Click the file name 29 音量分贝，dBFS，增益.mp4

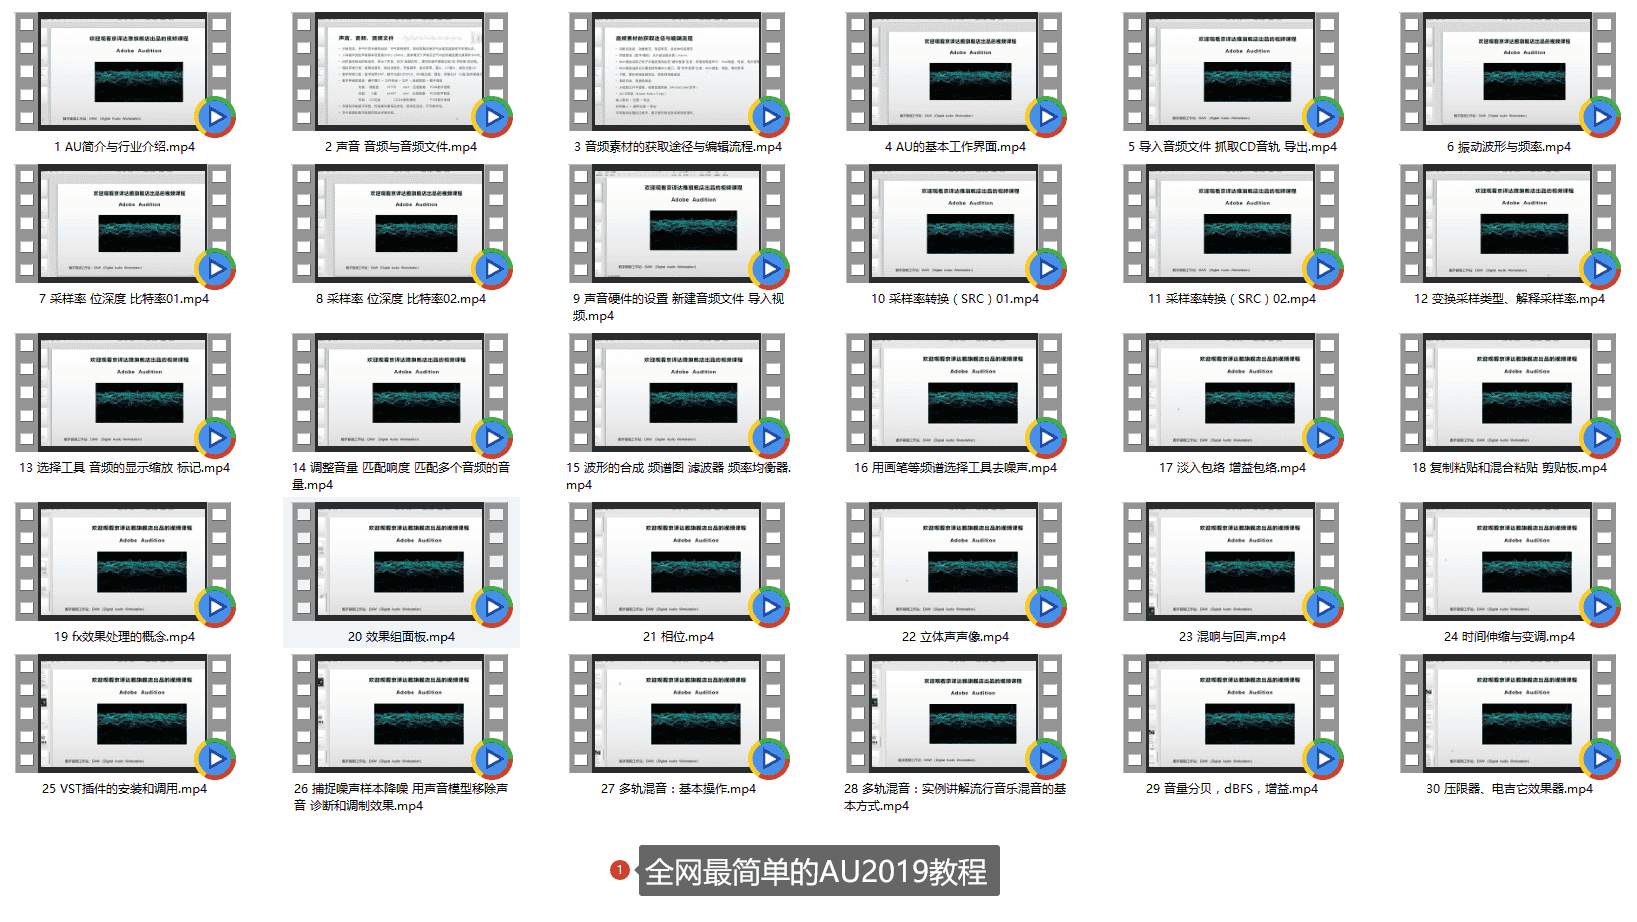pyautogui.click(x=1232, y=788)
